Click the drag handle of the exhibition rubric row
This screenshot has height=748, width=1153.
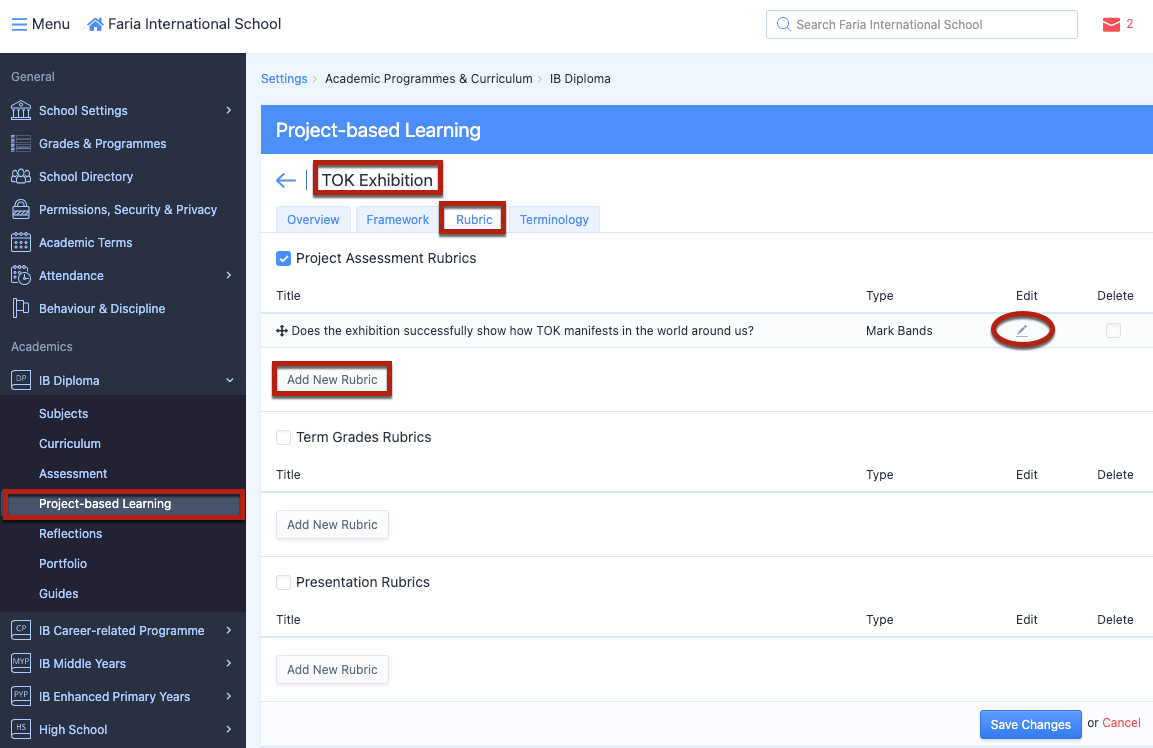point(282,331)
